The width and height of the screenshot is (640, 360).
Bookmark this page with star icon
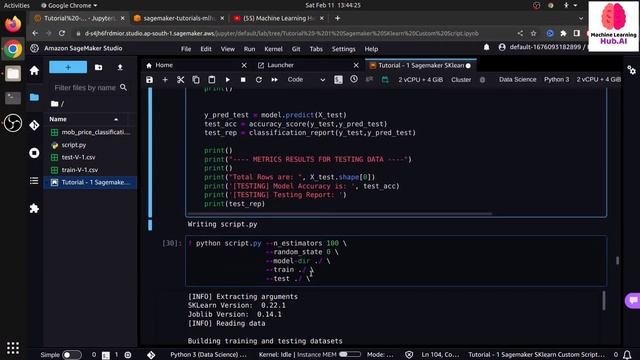coord(533,33)
